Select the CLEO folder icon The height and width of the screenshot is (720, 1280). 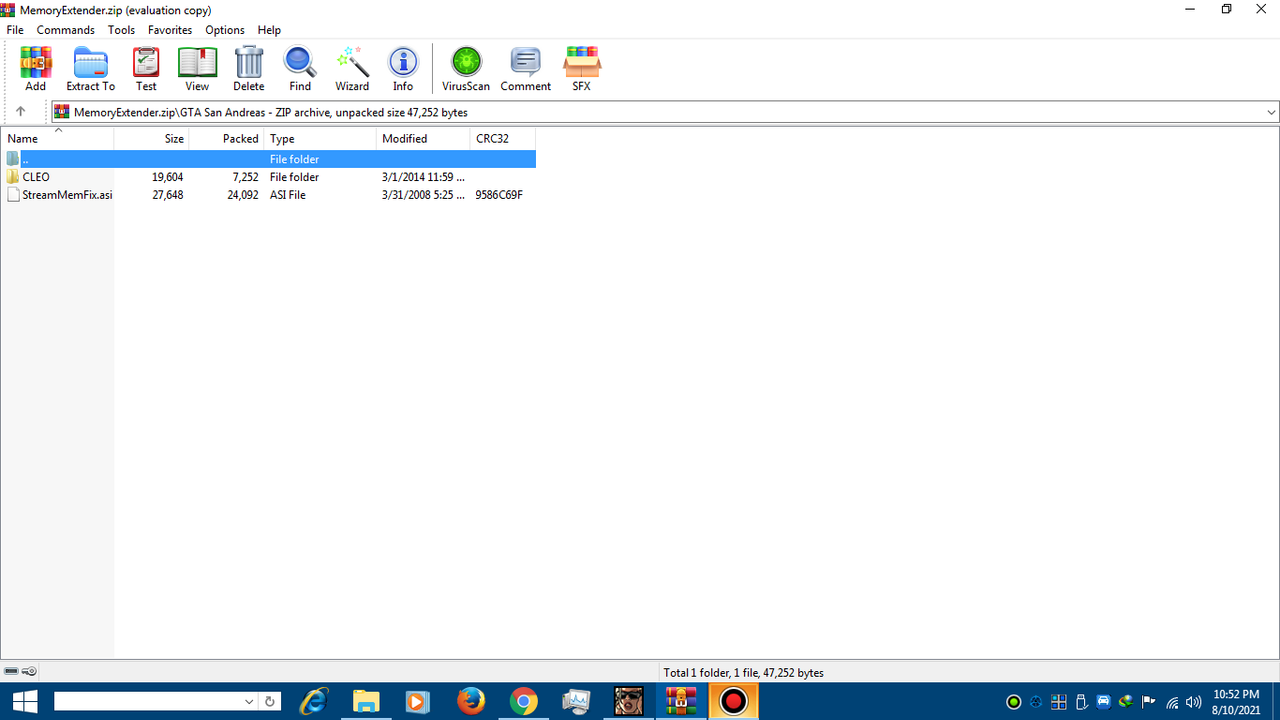pos(13,177)
